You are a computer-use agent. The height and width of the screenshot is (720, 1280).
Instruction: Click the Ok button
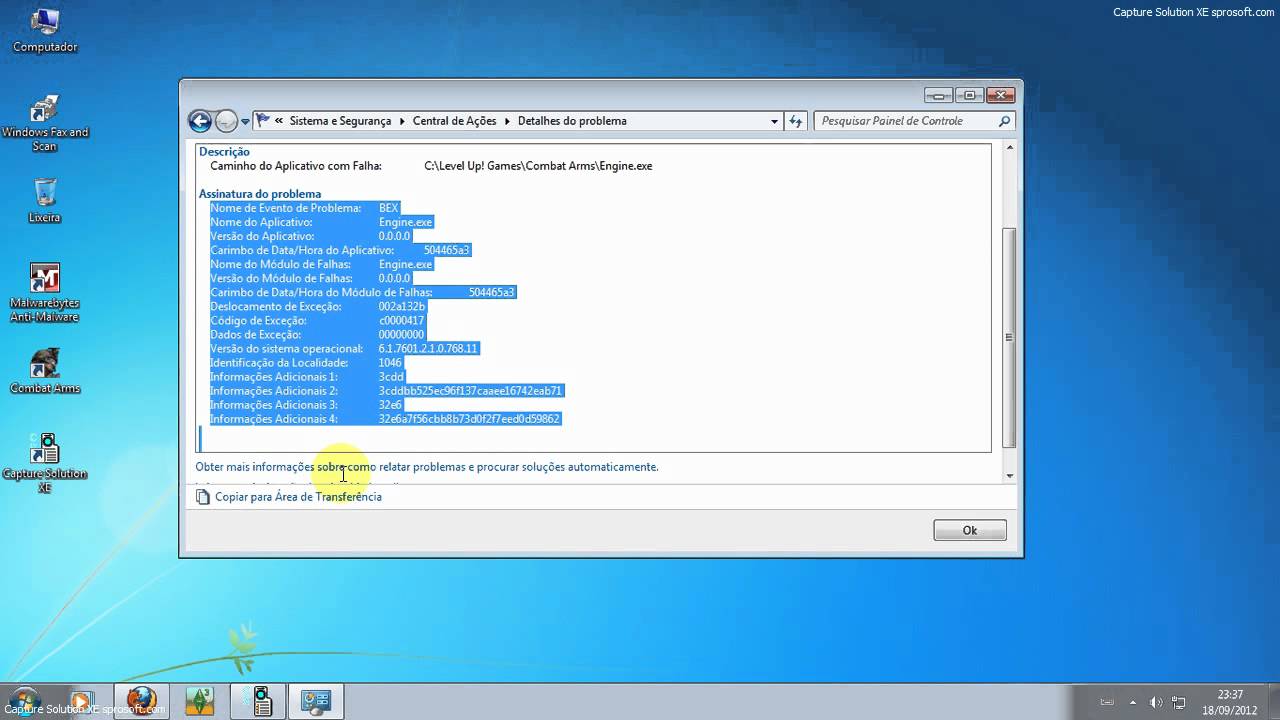970,530
